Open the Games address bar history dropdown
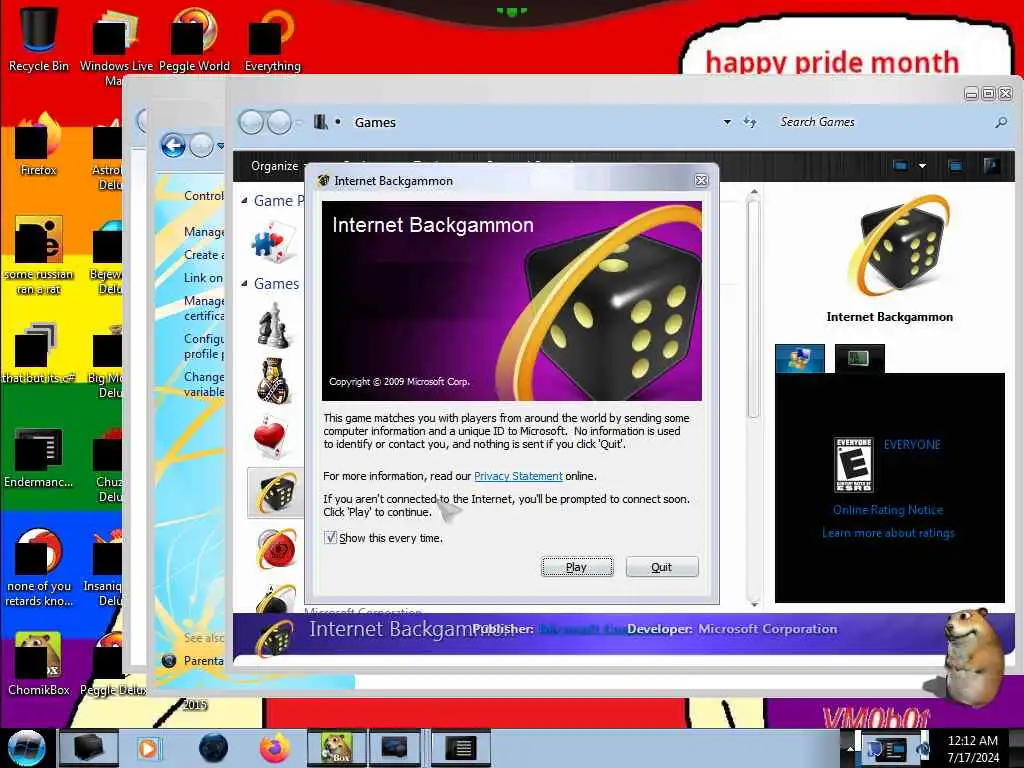1024x768 pixels. (x=727, y=122)
